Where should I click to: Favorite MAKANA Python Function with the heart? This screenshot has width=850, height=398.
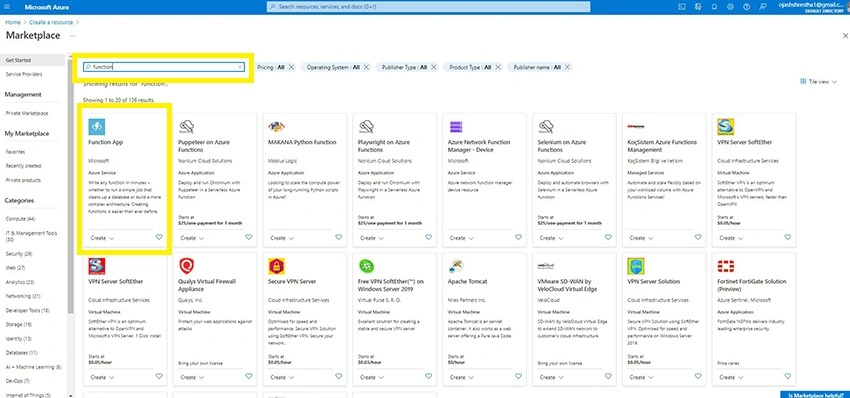pyautogui.click(x=338, y=237)
